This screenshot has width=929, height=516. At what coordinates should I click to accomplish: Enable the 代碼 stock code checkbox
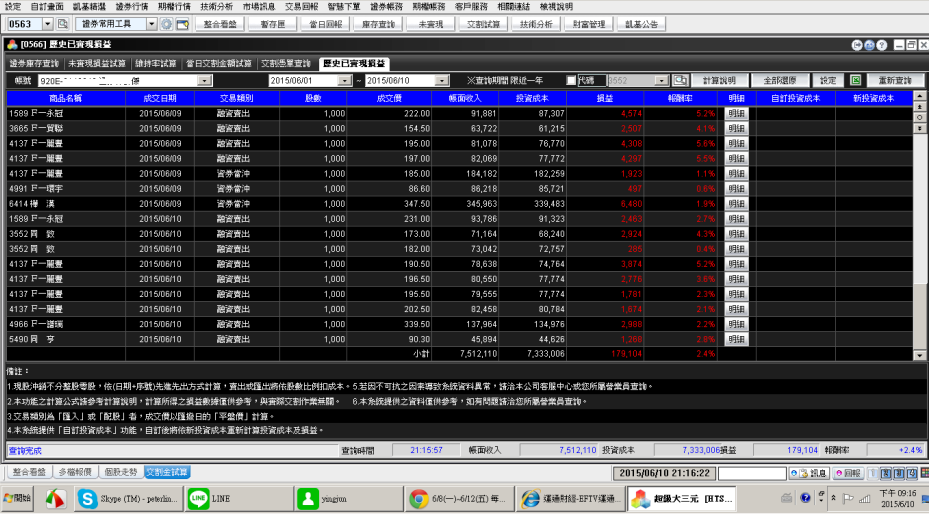pyautogui.click(x=571, y=80)
